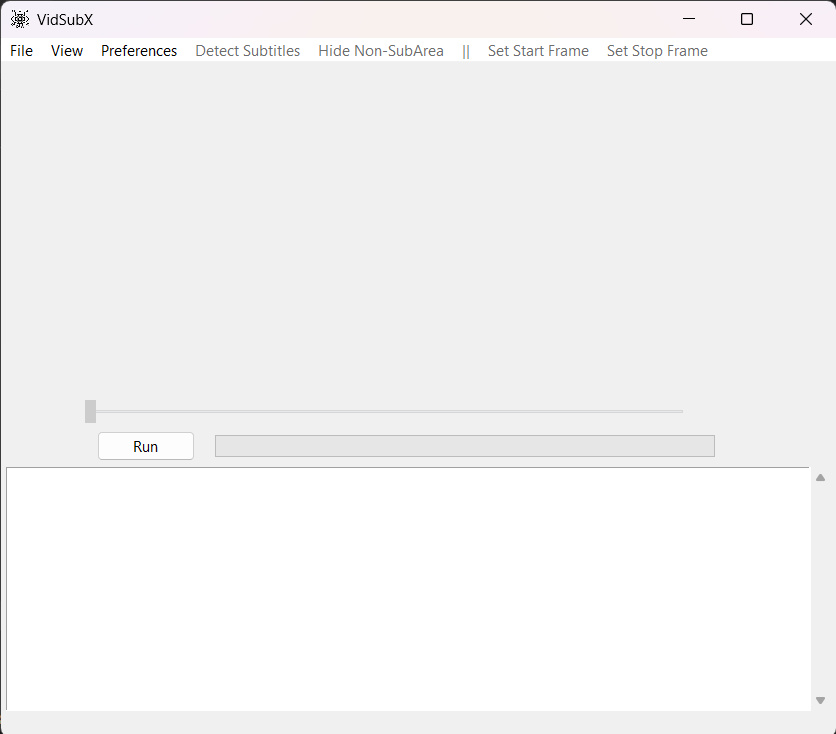
Task: Set the start frame for subtitle extraction
Action: tap(538, 51)
